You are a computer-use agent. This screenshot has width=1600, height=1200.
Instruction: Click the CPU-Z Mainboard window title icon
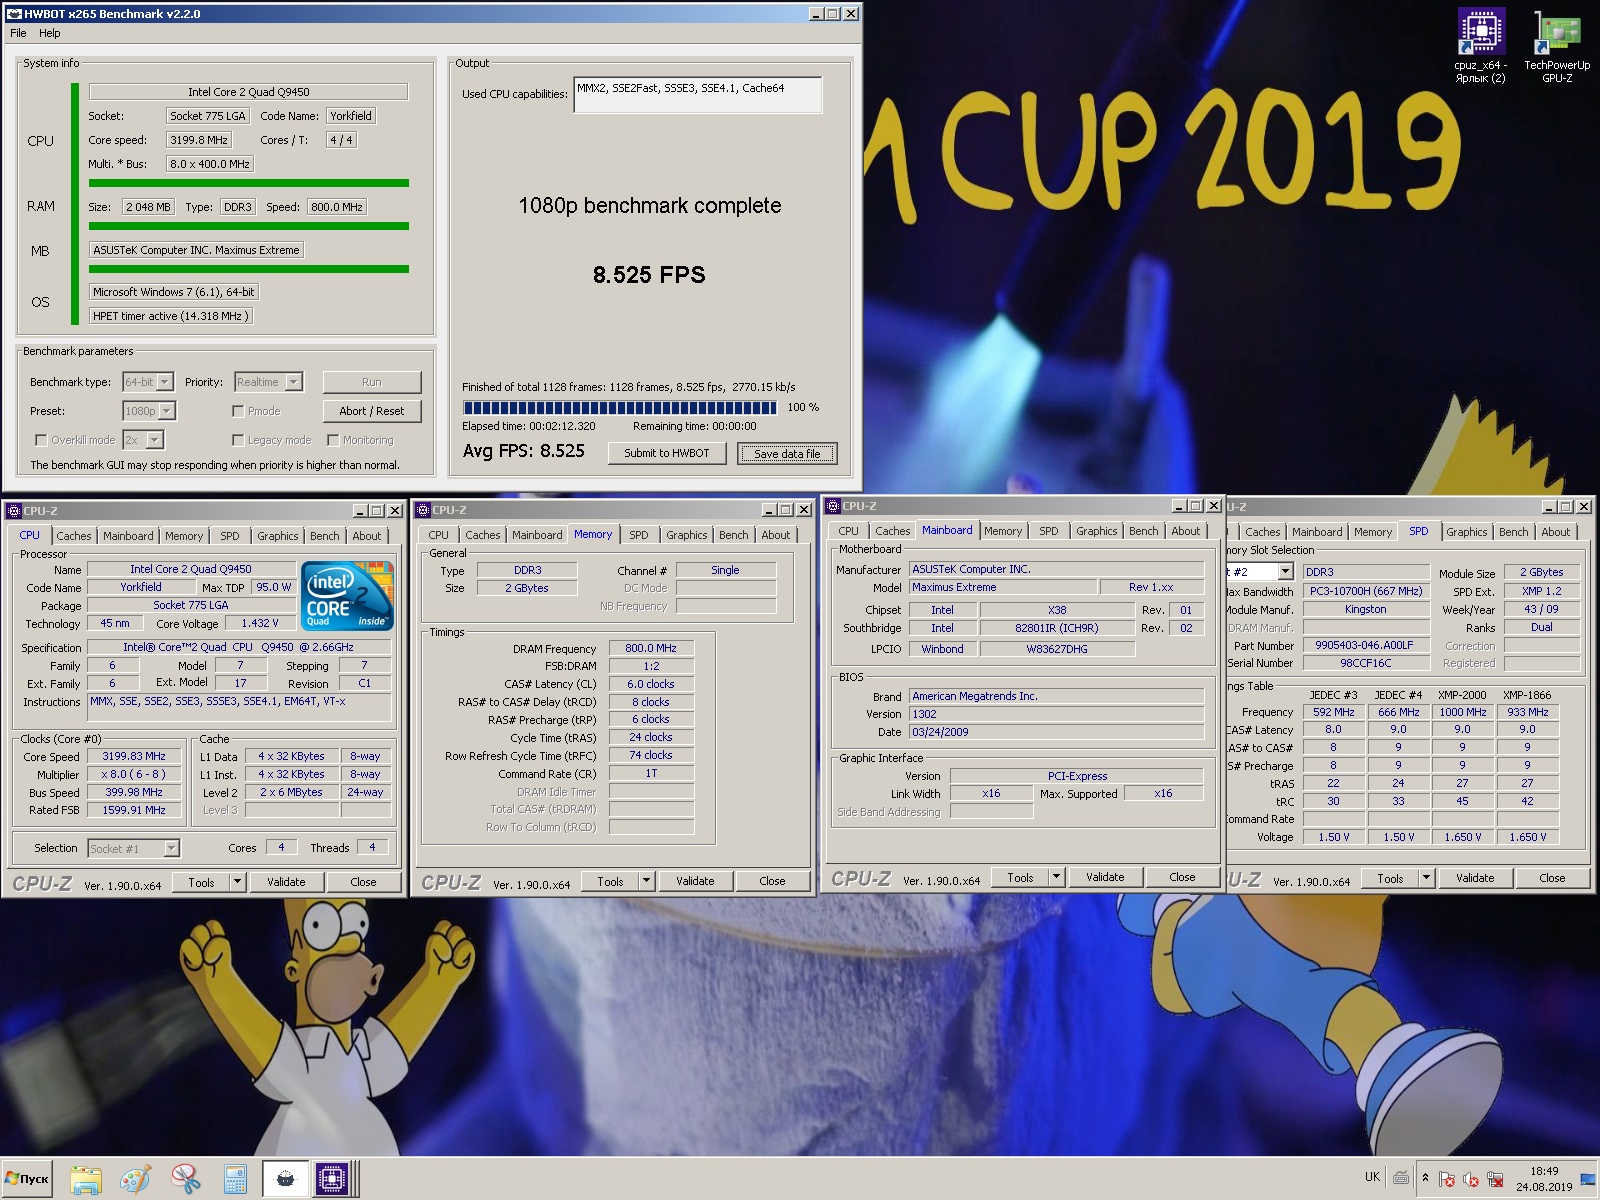pos(833,506)
